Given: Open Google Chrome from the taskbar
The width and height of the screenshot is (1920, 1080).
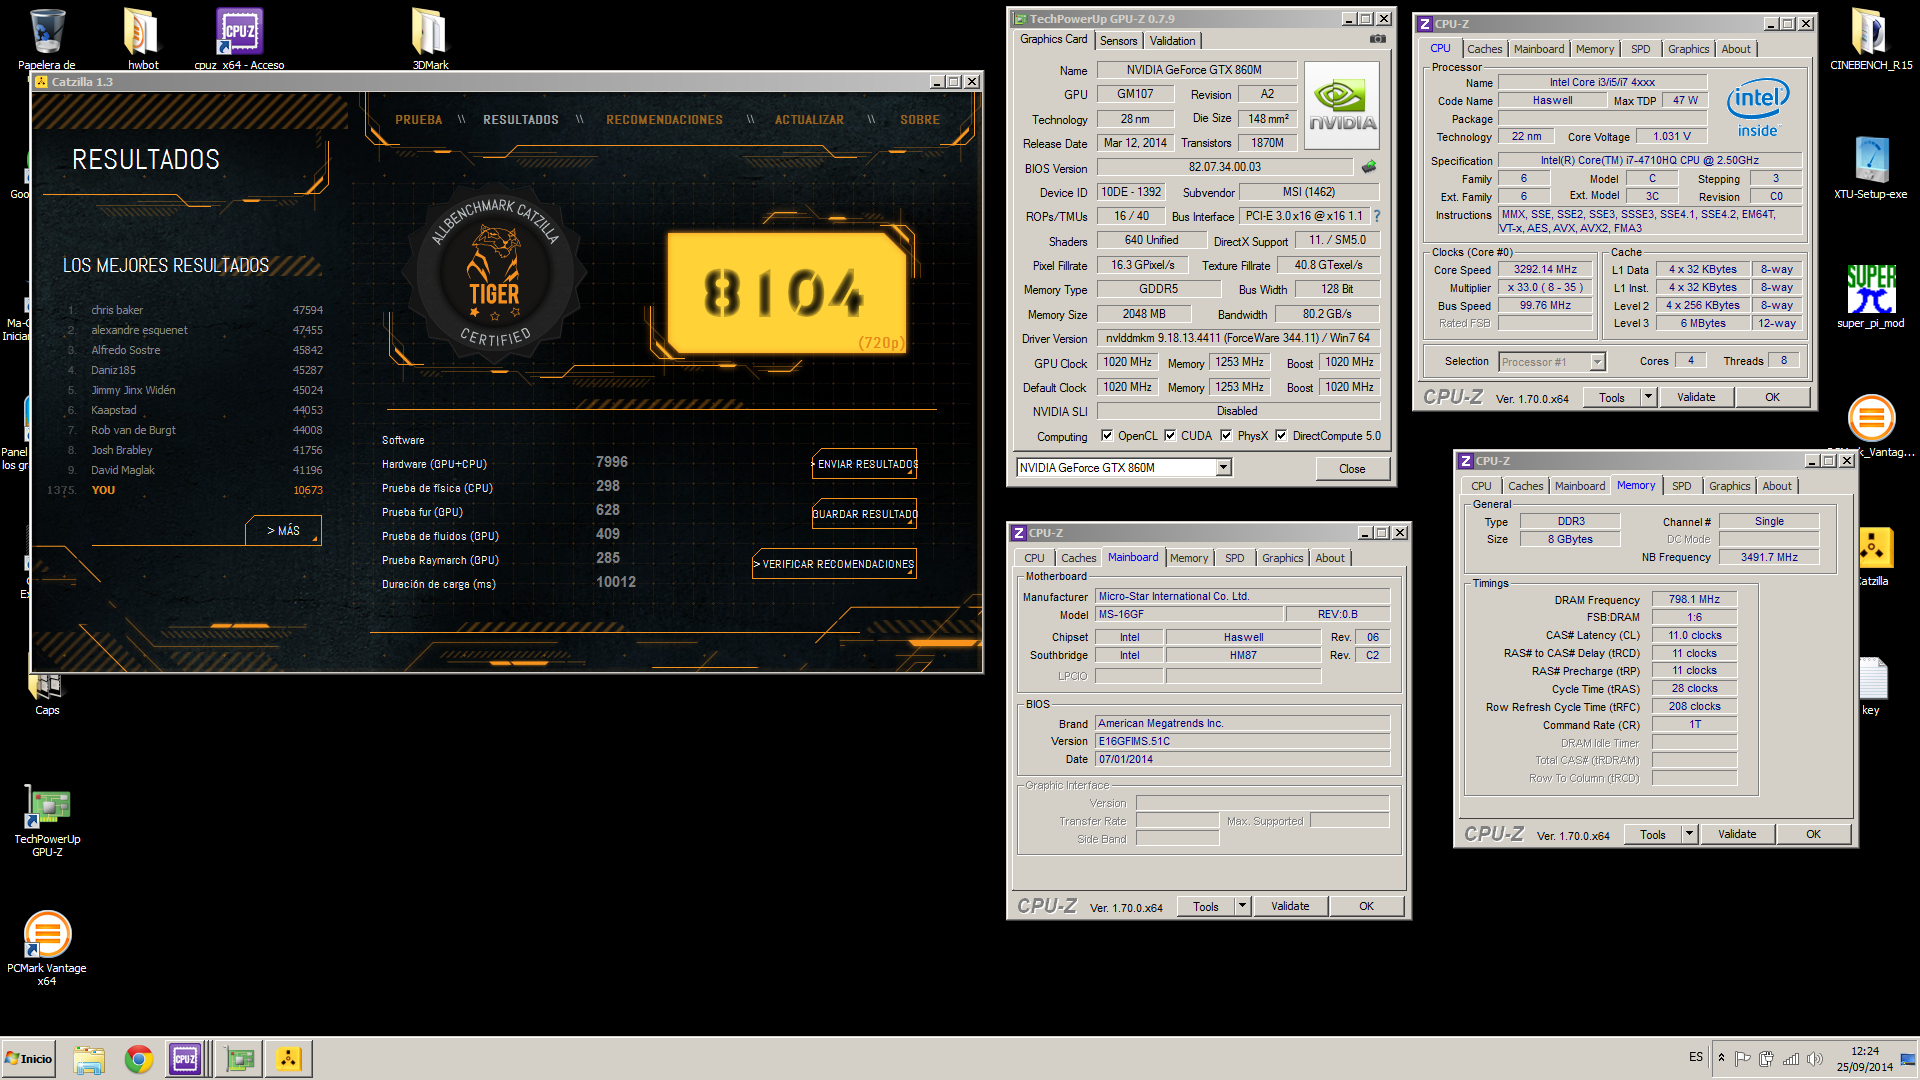Looking at the screenshot, I should (x=139, y=1059).
